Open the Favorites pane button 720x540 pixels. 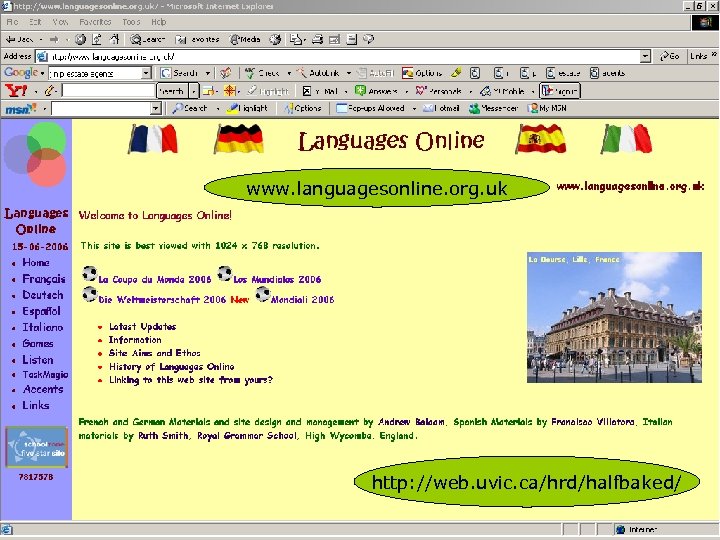[197, 39]
